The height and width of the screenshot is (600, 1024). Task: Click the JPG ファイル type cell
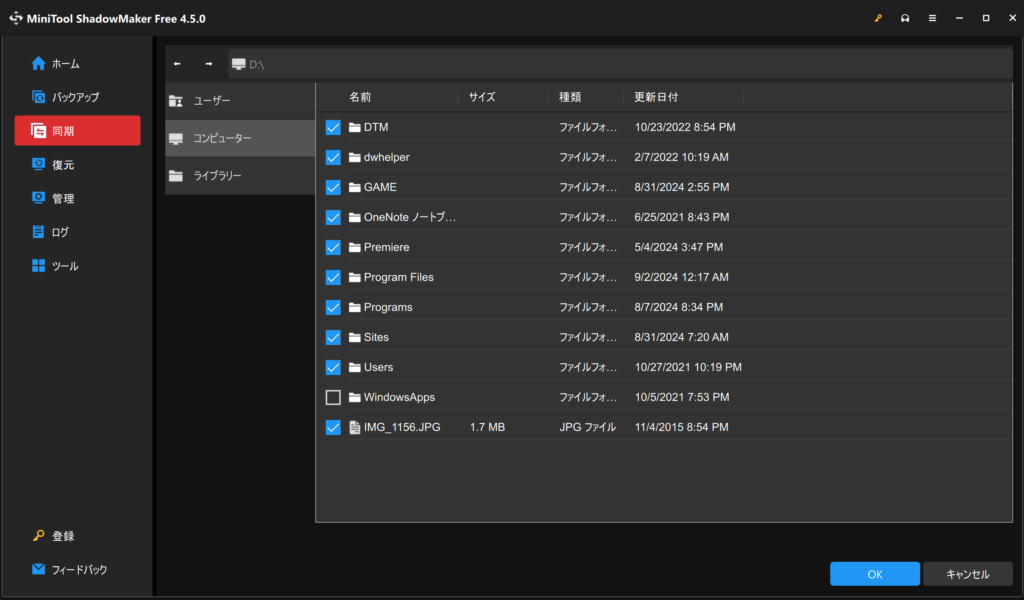(x=587, y=427)
